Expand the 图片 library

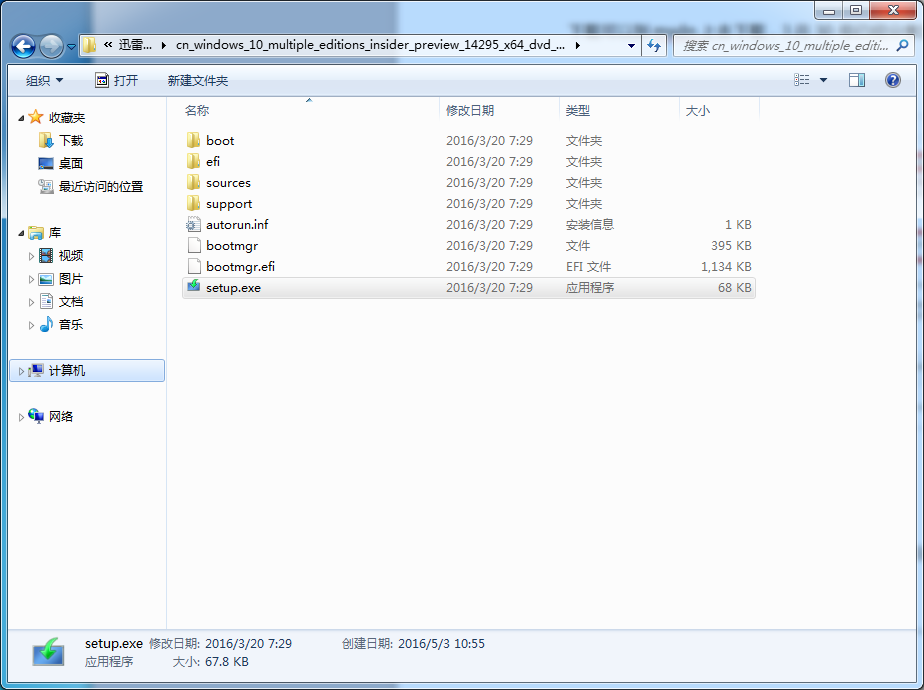tap(31, 279)
